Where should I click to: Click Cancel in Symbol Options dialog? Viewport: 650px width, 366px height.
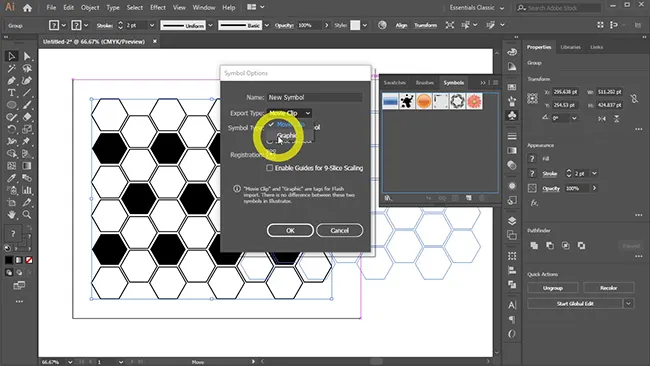click(x=340, y=230)
